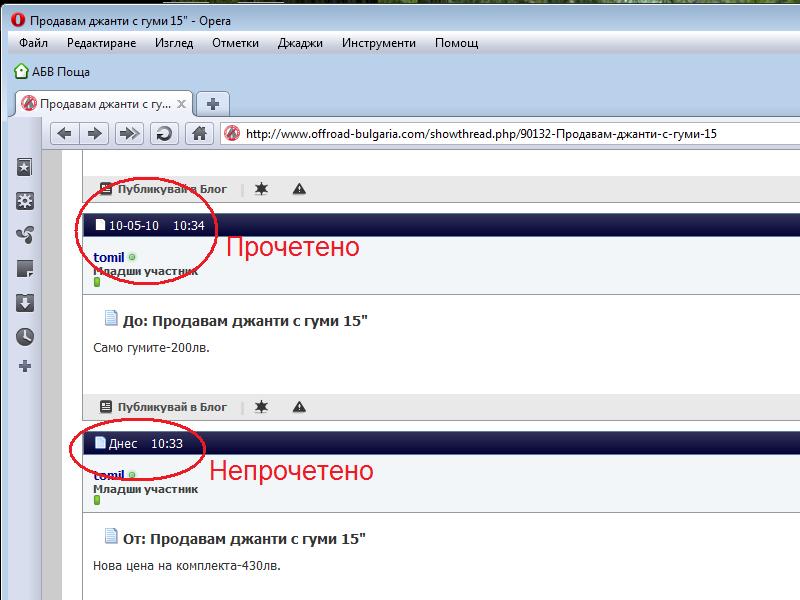800x600 pixels.
Task: Click the star icon above Днес 10:33 post
Action: click(x=261, y=407)
